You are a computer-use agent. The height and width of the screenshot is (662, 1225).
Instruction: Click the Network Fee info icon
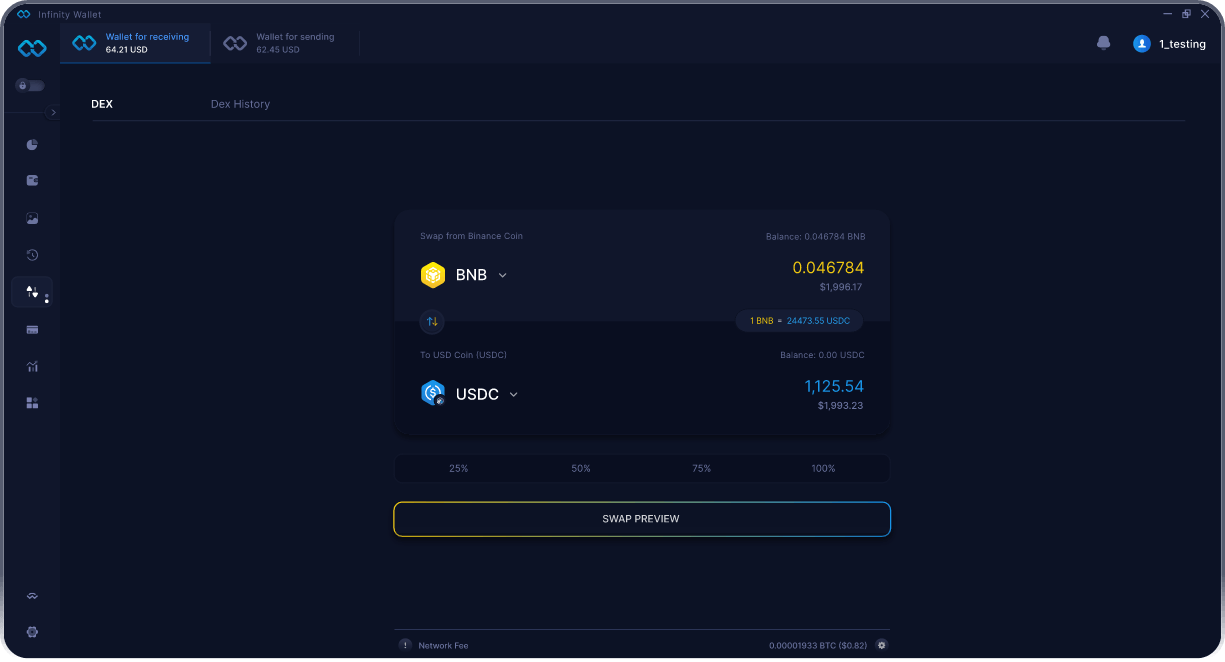point(405,645)
